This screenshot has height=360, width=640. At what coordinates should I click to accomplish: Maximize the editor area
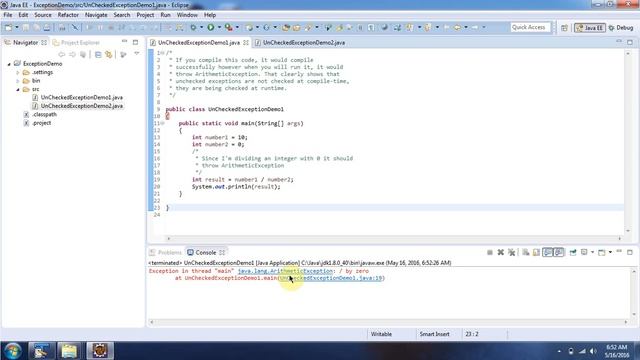click(630, 42)
